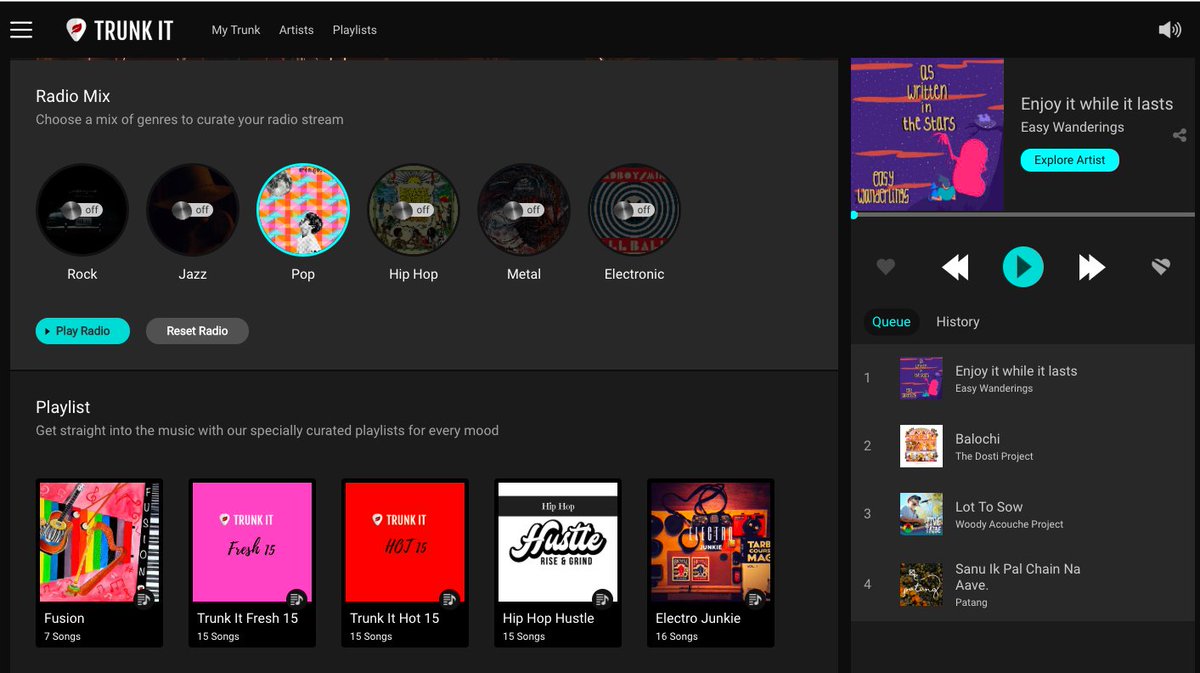
Task: Share the current song
Action: (x=1179, y=135)
